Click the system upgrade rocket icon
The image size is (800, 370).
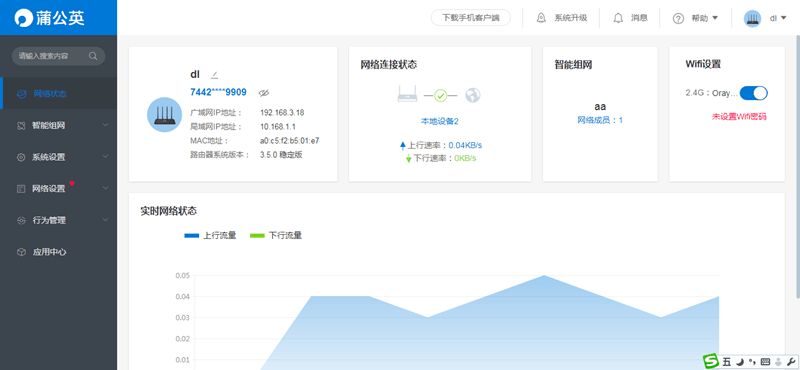coord(541,18)
